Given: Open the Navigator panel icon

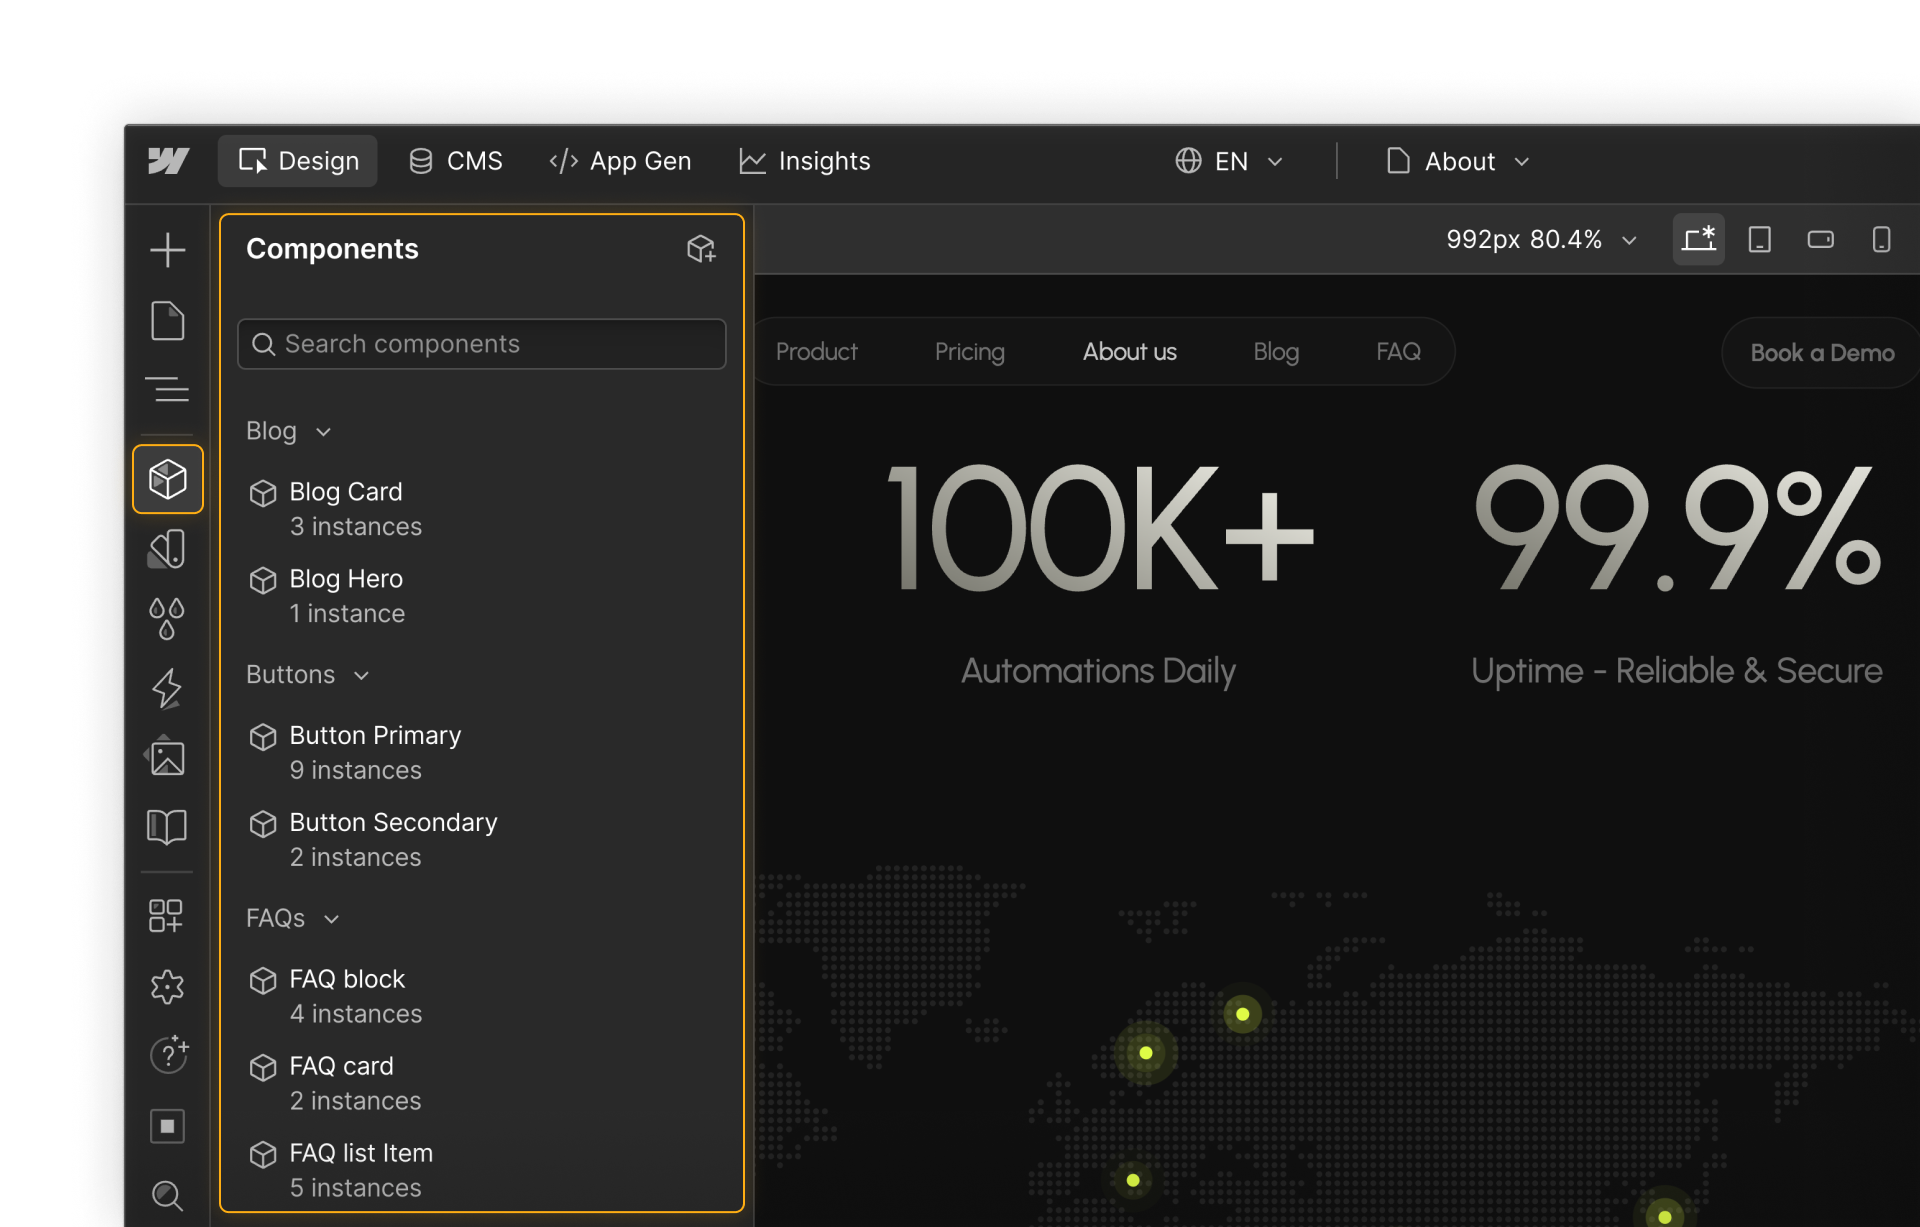Looking at the screenshot, I should [x=167, y=389].
